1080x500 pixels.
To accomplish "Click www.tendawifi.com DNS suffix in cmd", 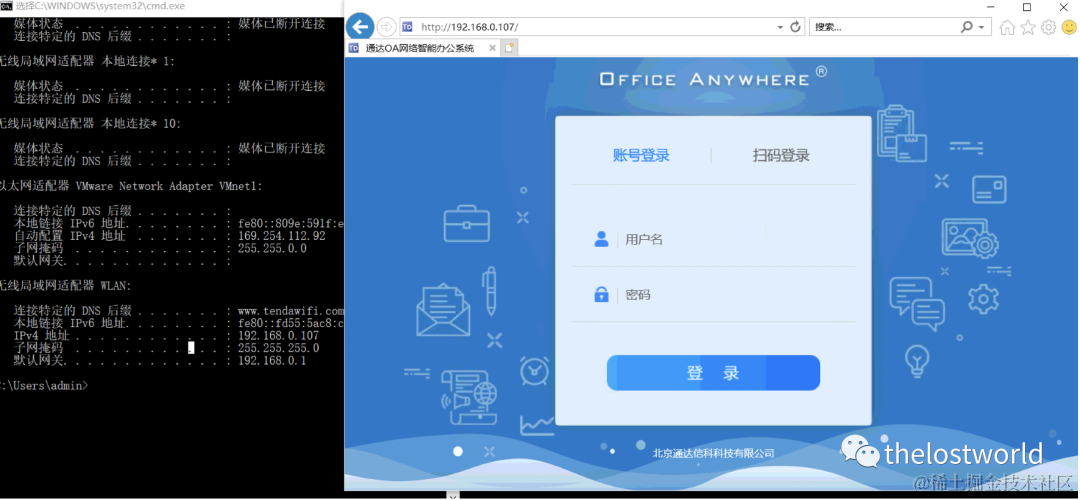I will [x=290, y=311].
